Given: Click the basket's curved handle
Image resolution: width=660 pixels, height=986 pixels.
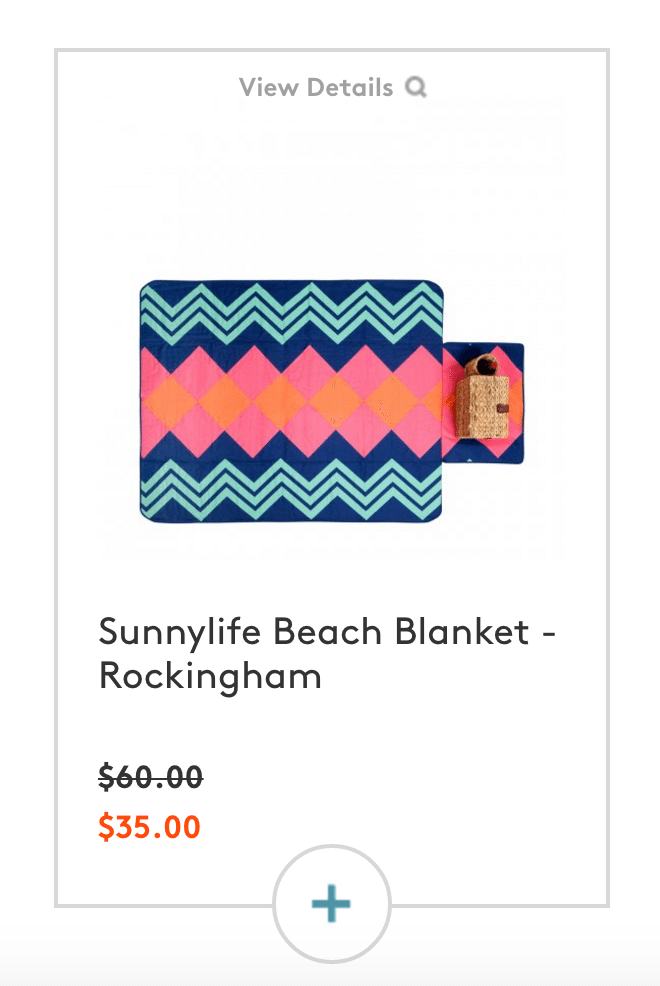Looking at the screenshot, I should 481,367.
